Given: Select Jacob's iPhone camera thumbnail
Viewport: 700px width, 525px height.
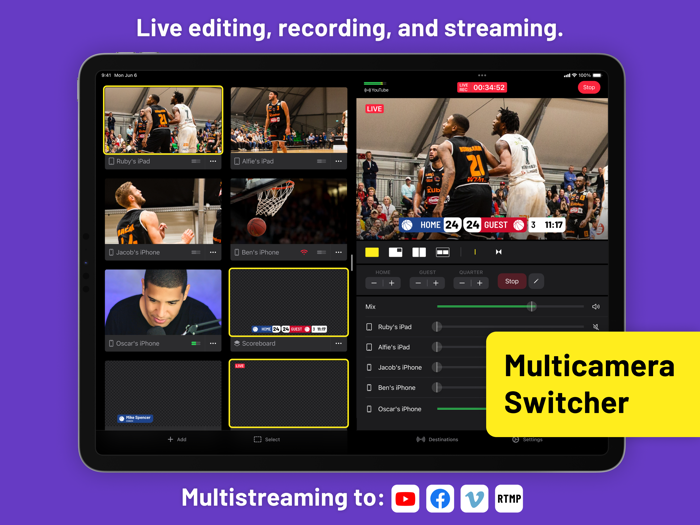Looking at the screenshot, I should (x=163, y=211).
